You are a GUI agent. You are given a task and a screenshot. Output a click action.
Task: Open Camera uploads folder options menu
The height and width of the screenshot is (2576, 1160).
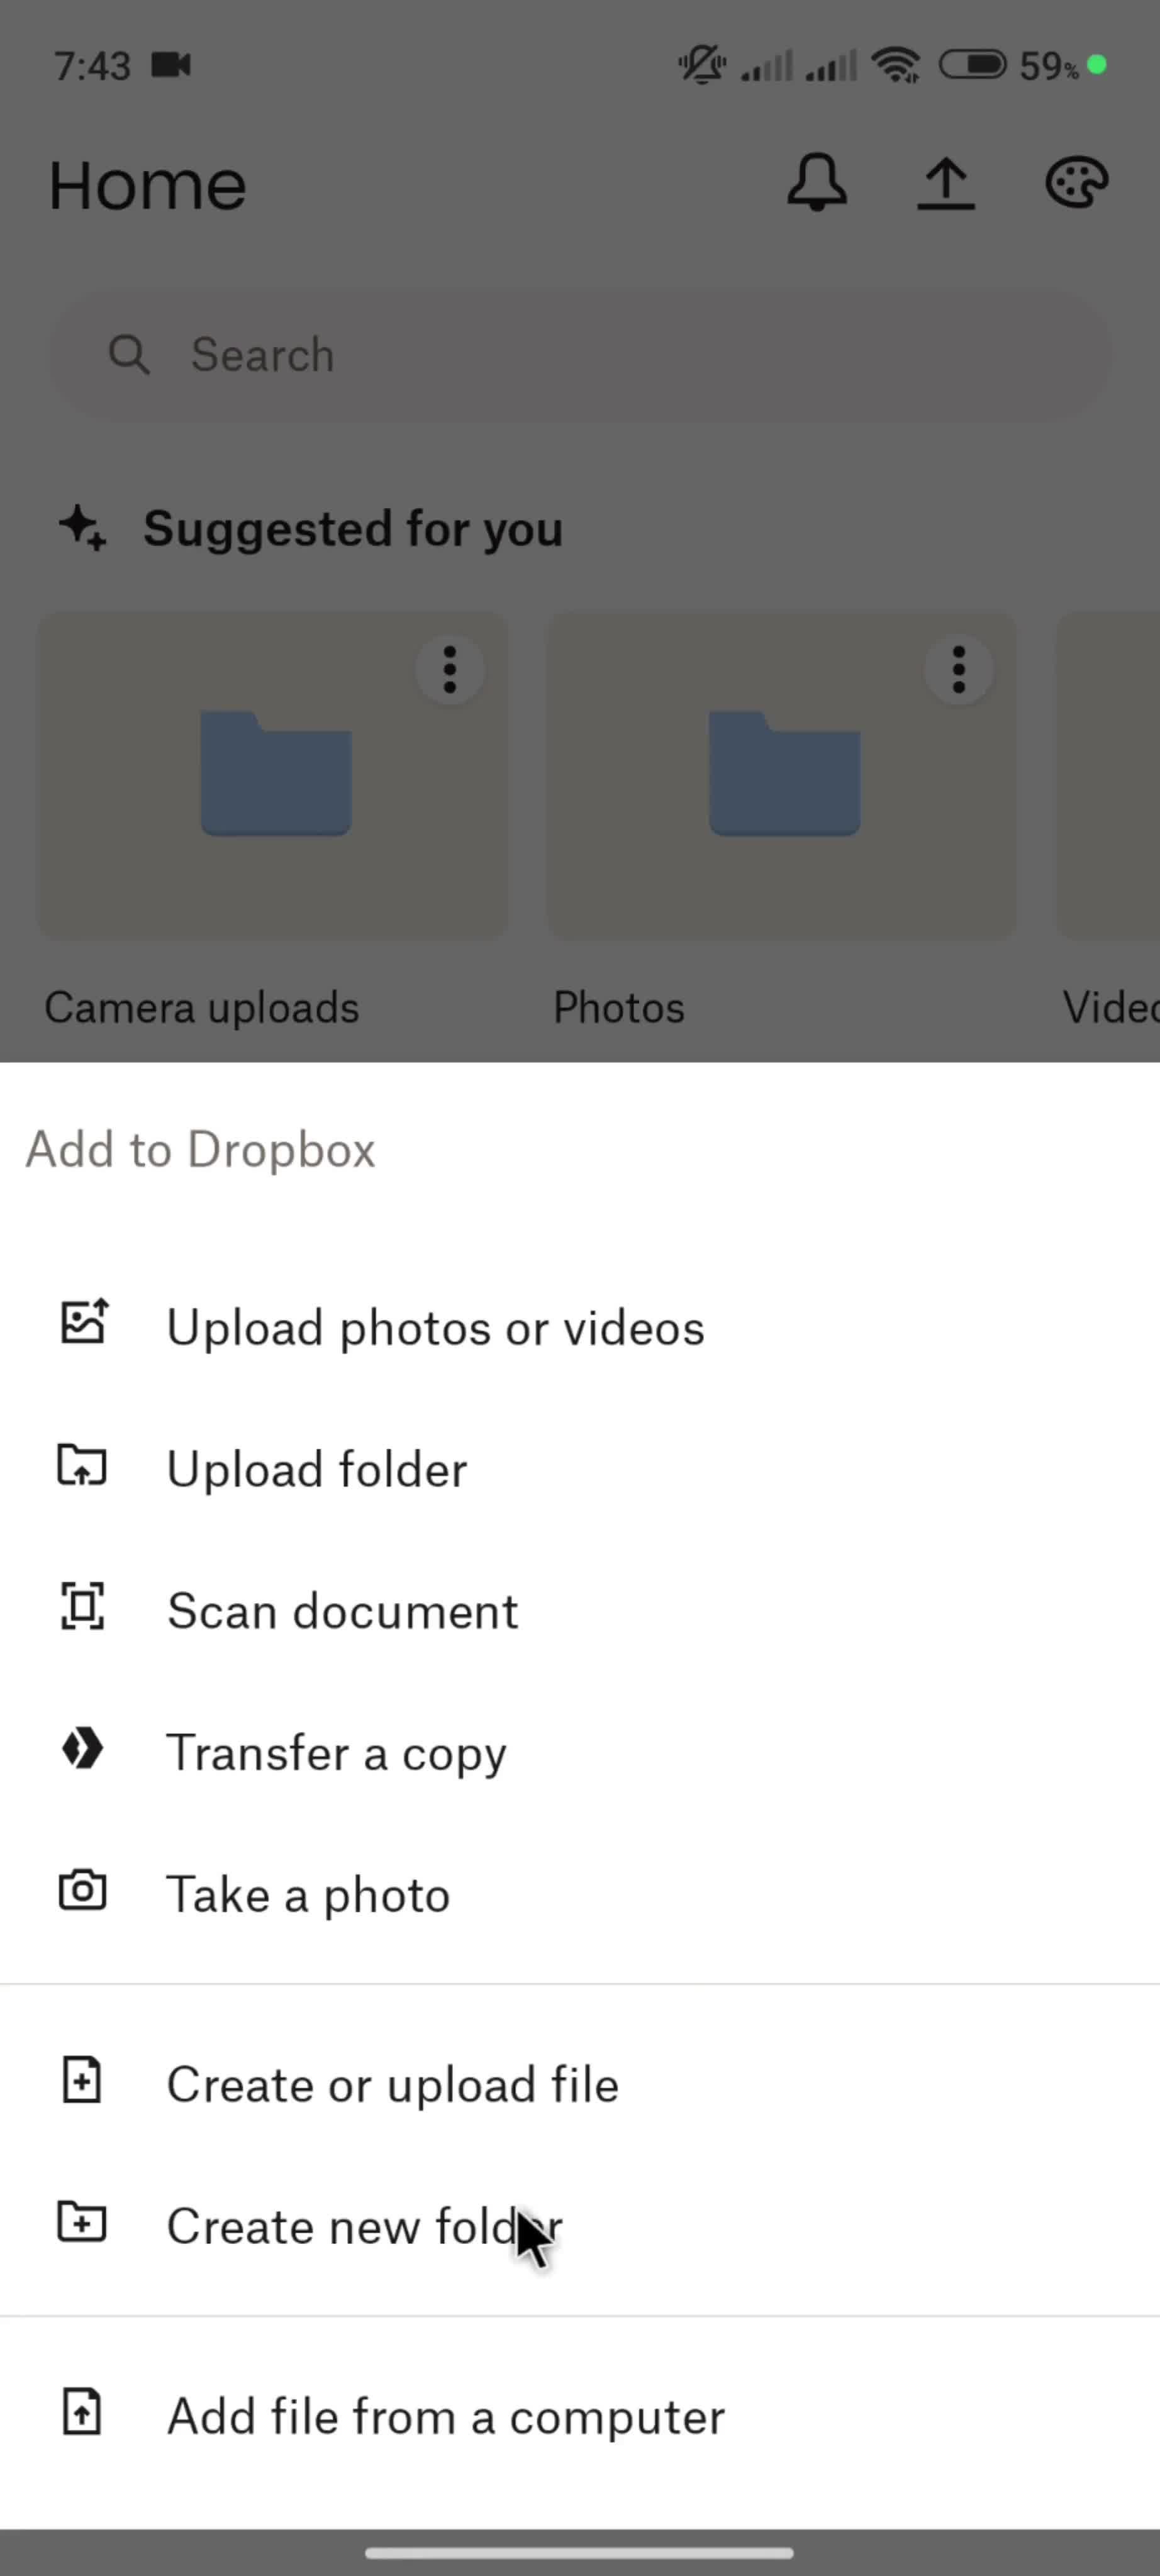click(450, 669)
